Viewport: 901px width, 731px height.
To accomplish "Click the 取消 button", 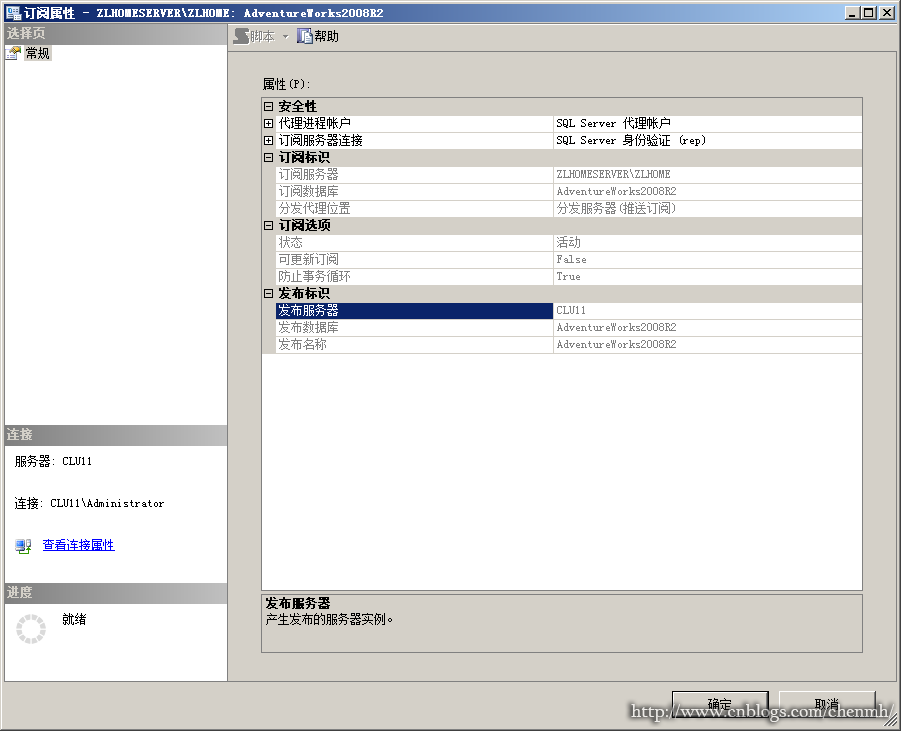I will click(x=827, y=703).
